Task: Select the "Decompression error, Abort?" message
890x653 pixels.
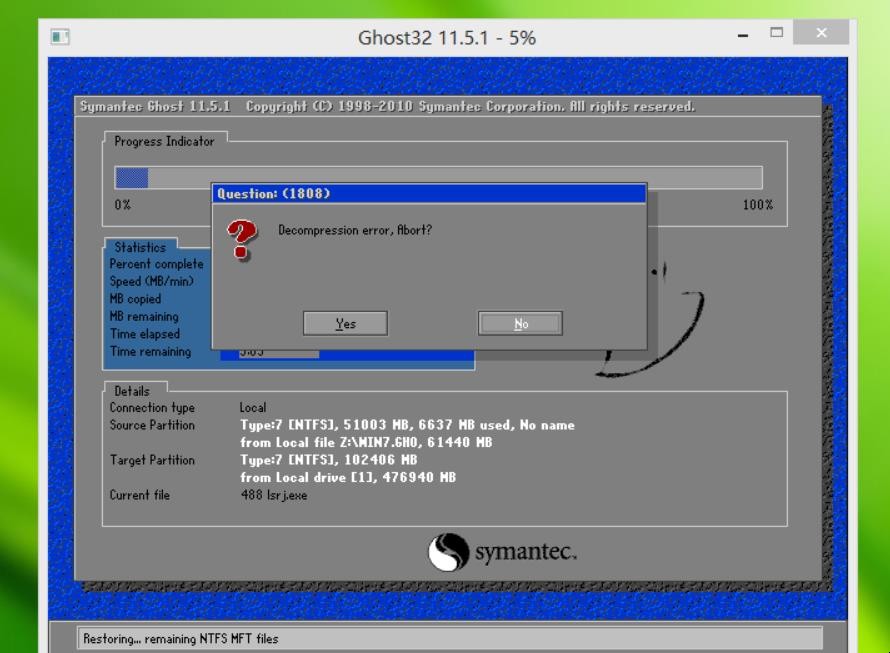Action: click(x=355, y=230)
